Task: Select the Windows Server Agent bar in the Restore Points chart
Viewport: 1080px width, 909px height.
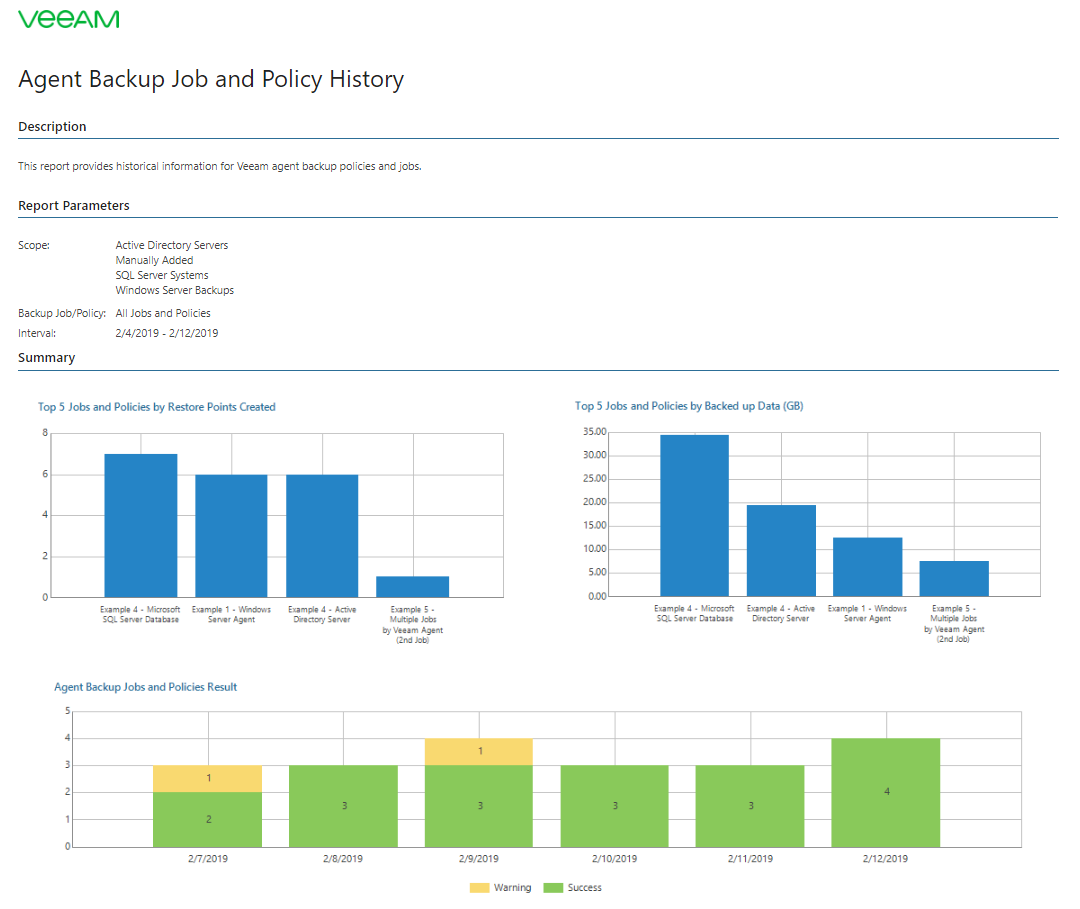Action: (231, 535)
